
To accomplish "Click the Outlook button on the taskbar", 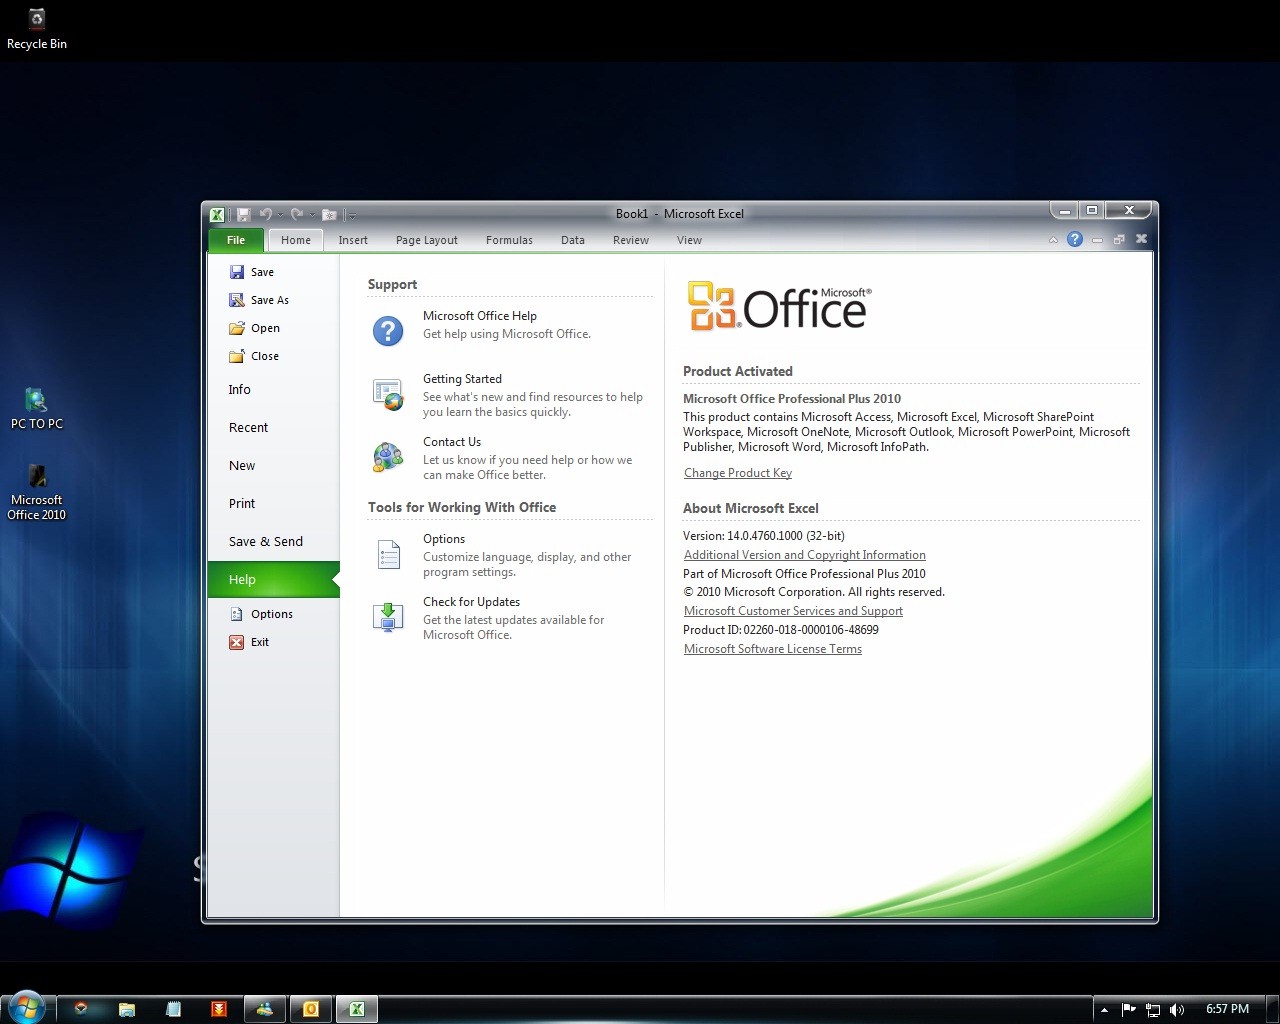I will point(311,1009).
